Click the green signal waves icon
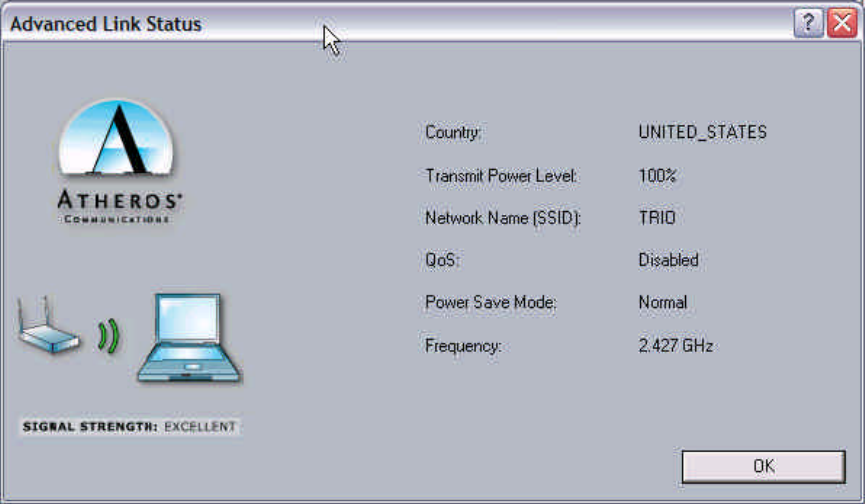Screen dimensions: 865x504 (109, 336)
